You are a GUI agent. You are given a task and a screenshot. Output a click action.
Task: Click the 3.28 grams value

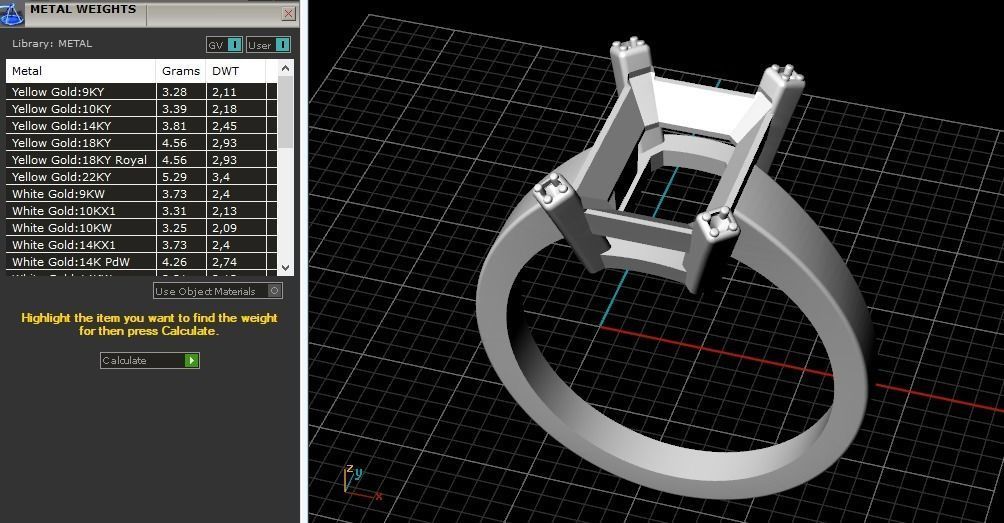(174, 92)
